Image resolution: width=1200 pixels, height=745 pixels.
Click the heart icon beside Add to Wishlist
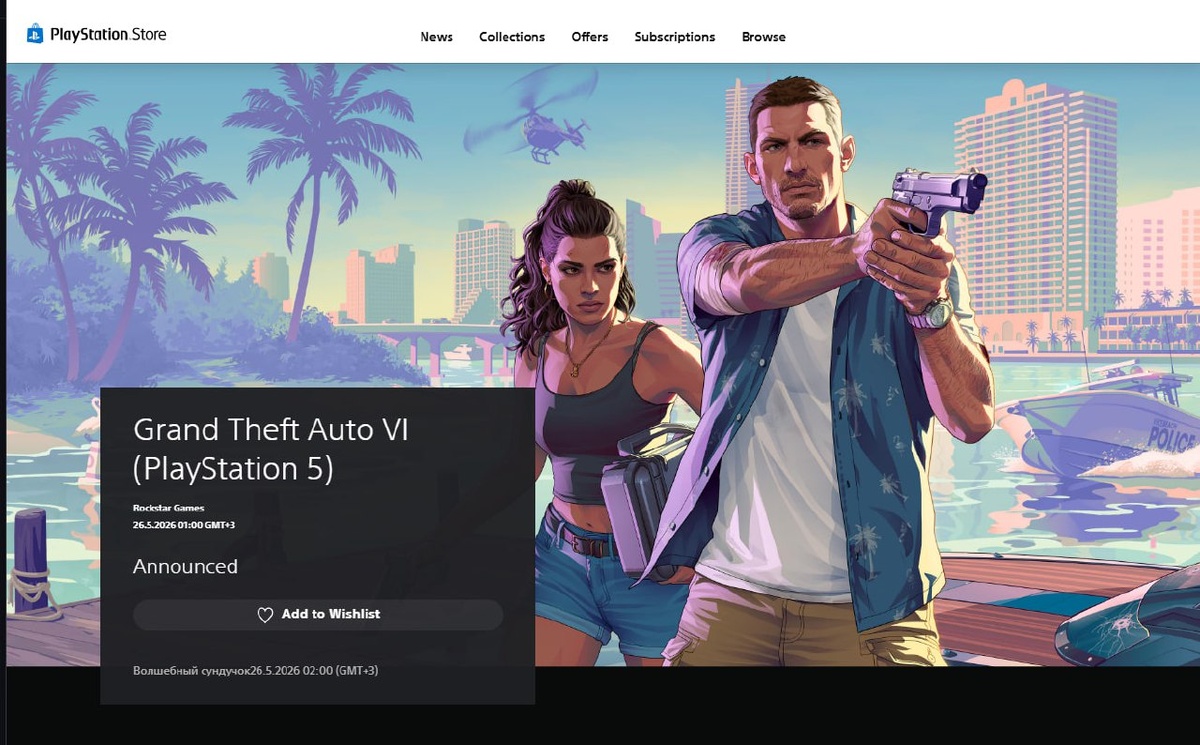click(x=265, y=615)
